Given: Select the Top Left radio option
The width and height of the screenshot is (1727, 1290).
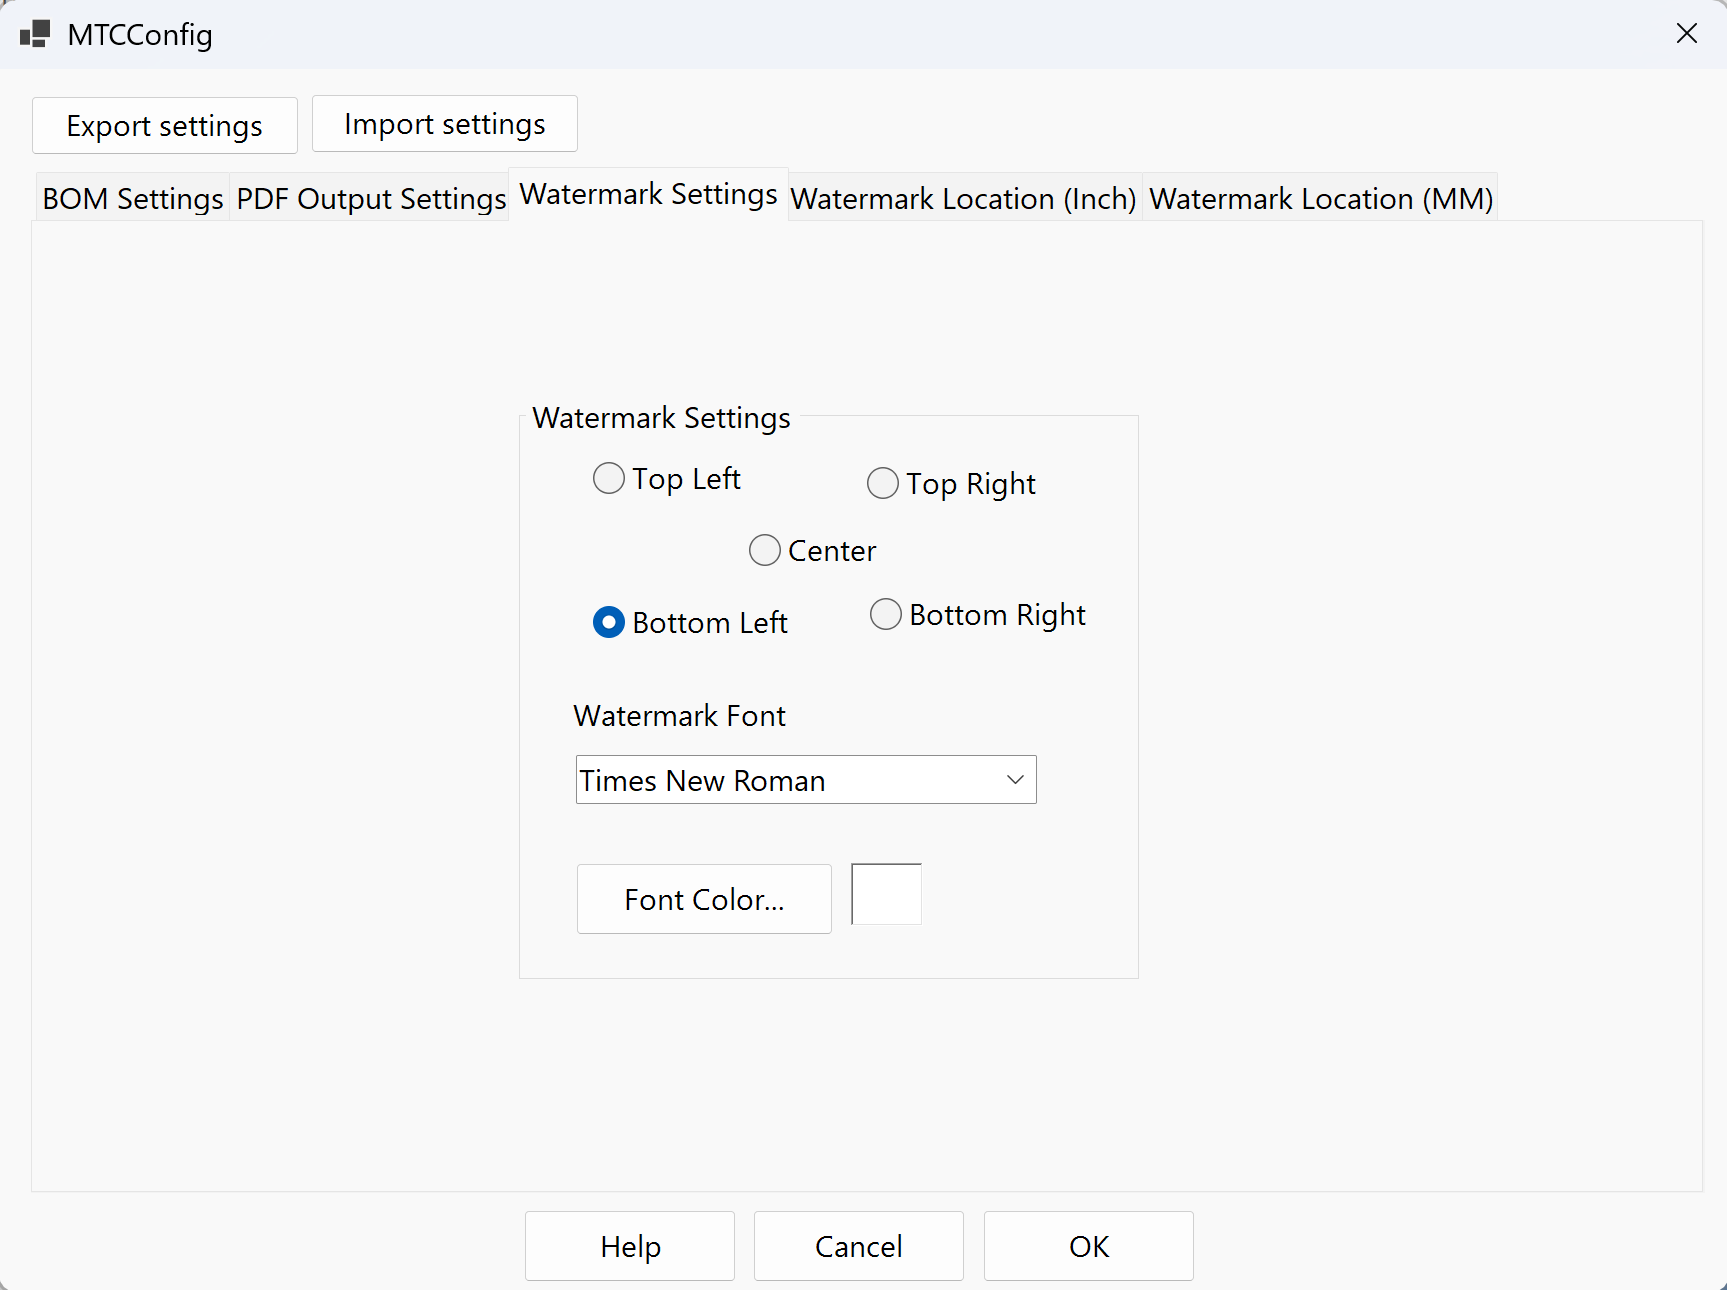Looking at the screenshot, I should point(667,479).
